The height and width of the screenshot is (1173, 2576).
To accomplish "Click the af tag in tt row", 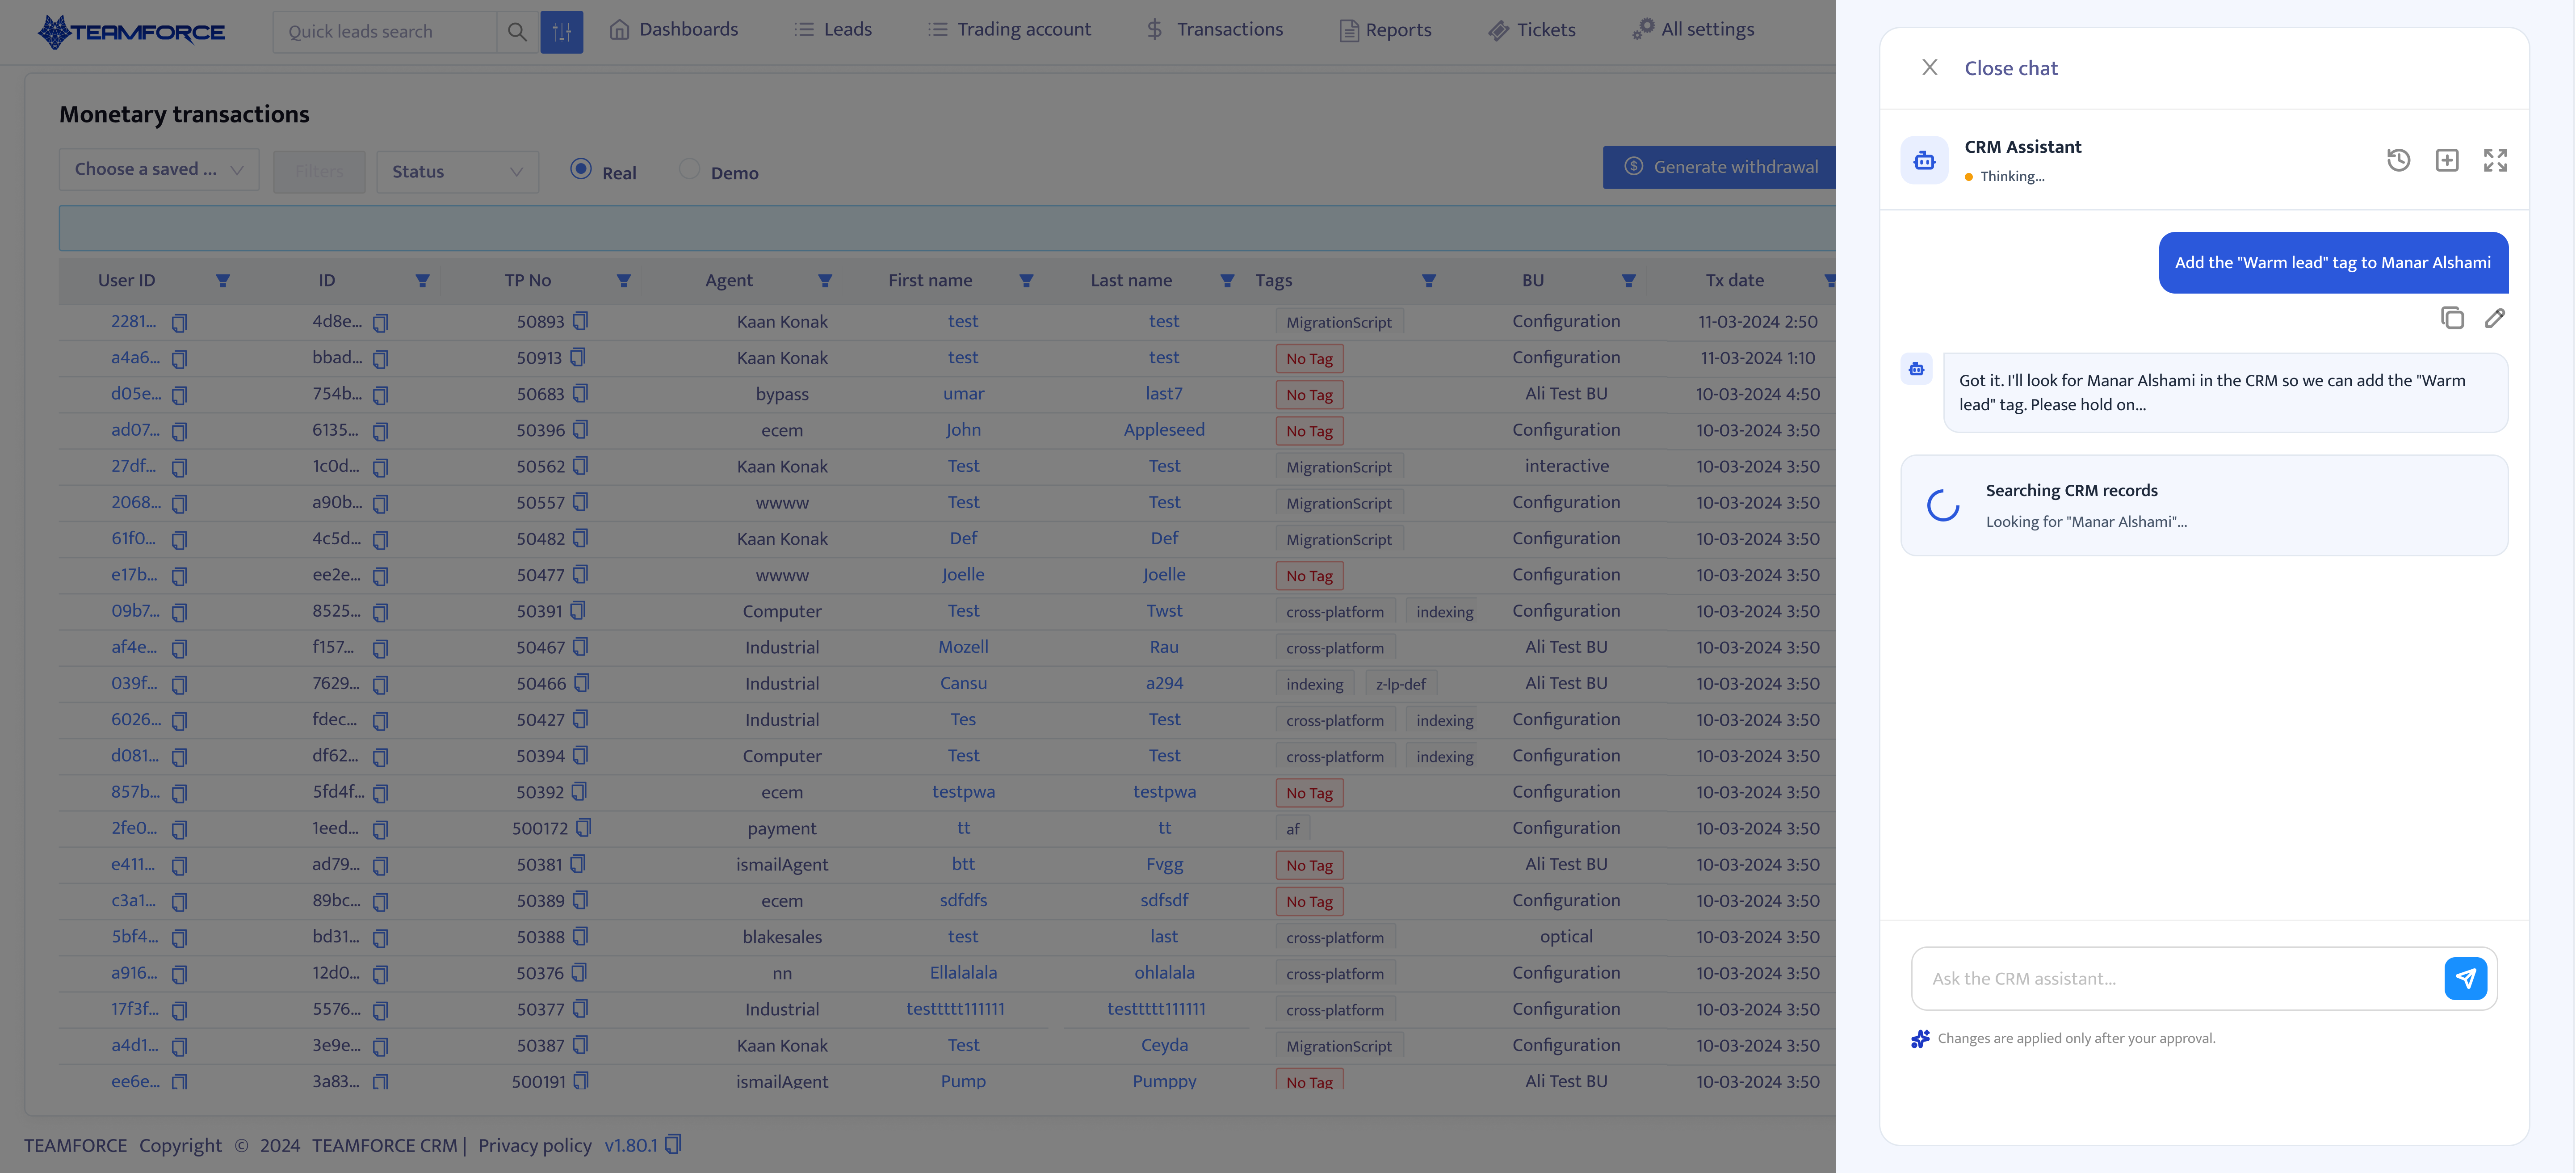I will pos(1293,829).
